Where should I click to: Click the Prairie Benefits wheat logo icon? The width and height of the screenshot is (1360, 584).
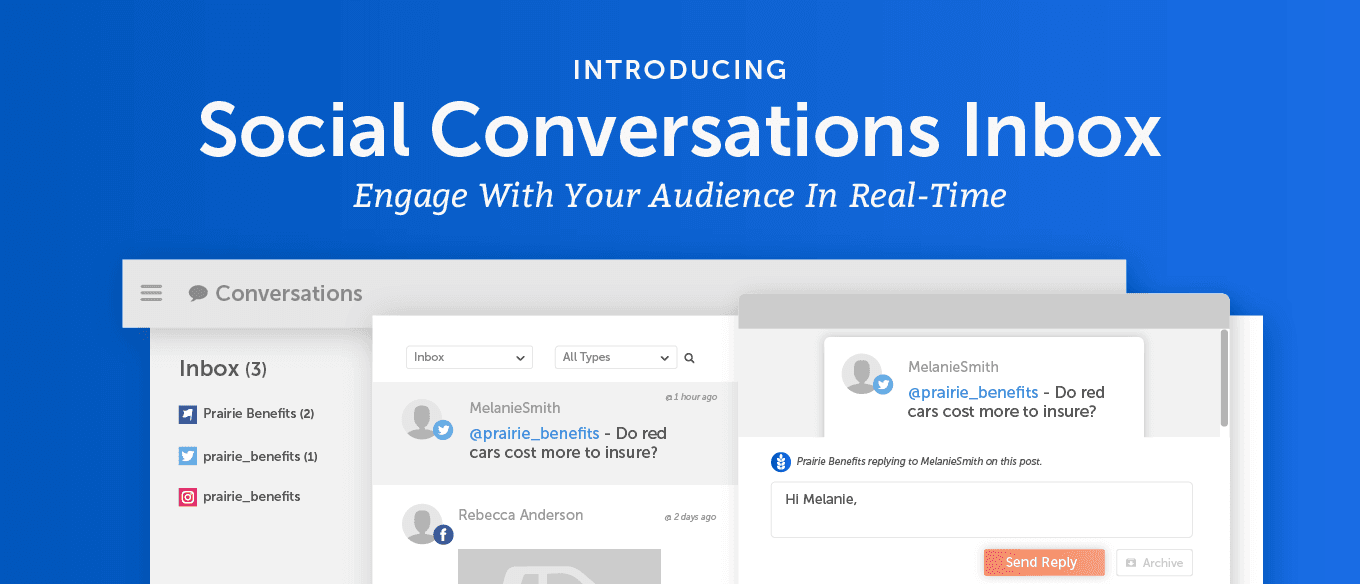(x=781, y=462)
